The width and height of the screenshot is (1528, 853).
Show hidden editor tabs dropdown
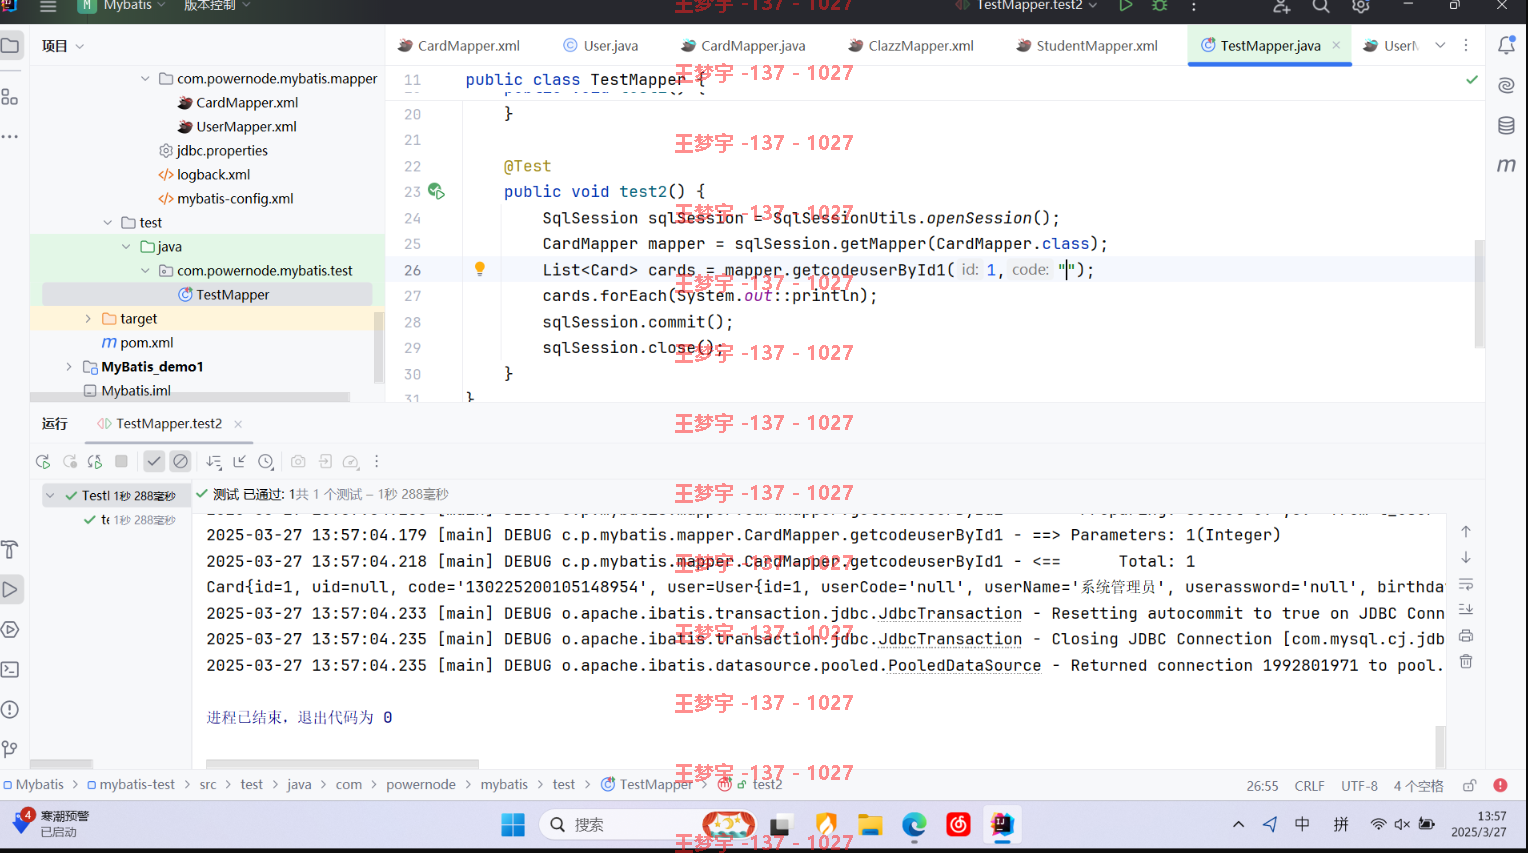click(1440, 45)
